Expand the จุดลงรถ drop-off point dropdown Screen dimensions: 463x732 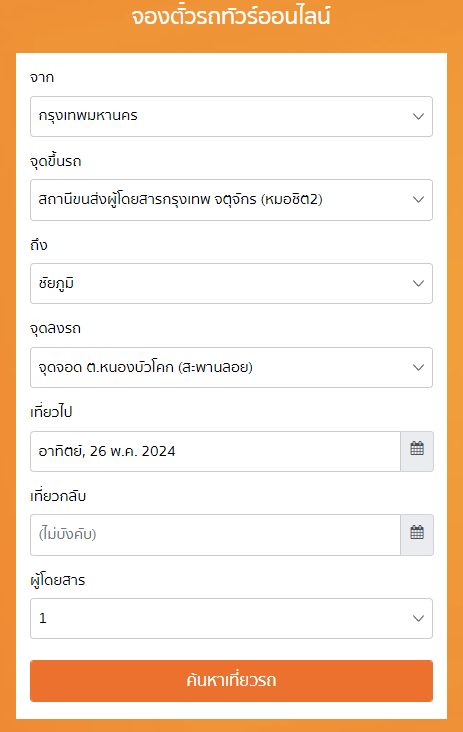(232, 367)
